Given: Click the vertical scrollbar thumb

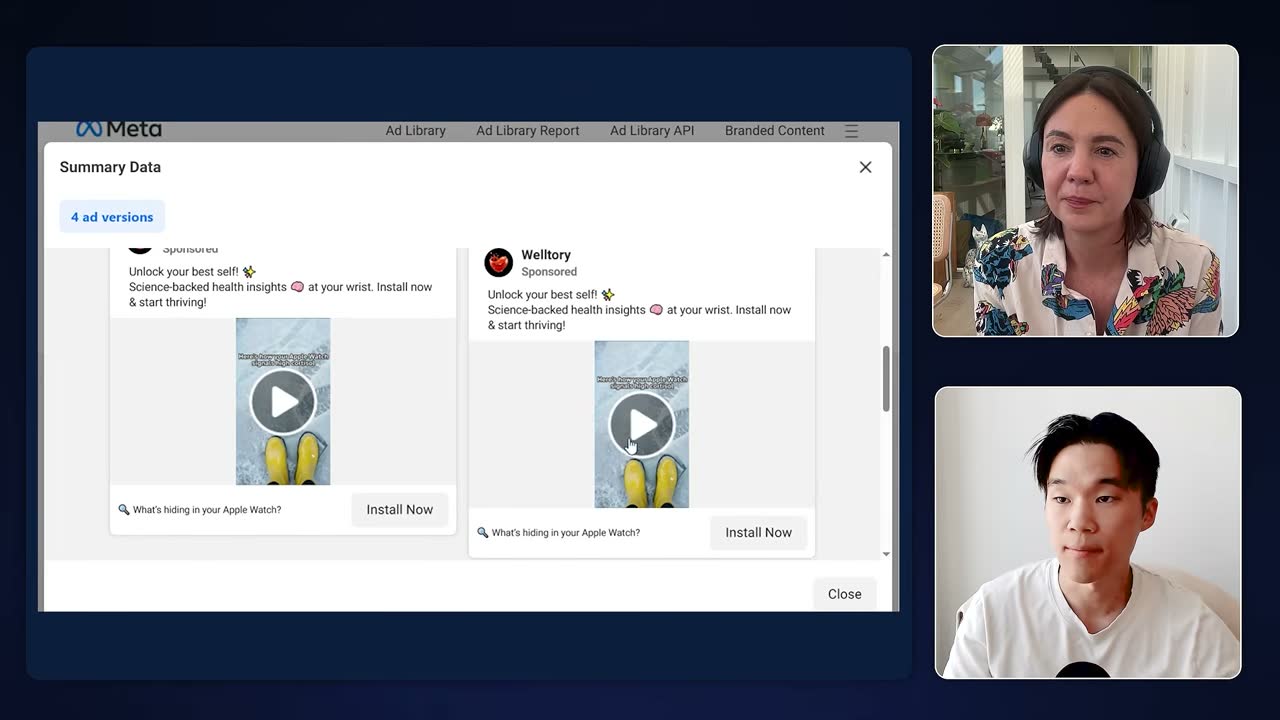Looking at the screenshot, I should point(886,379).
